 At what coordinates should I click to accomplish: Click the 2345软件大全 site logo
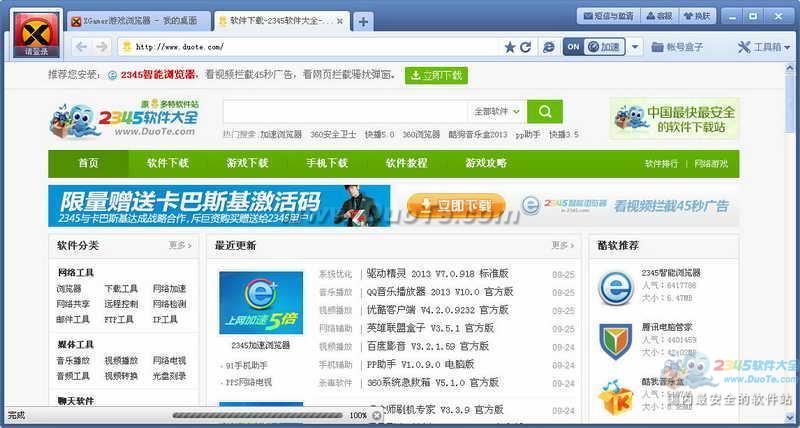(124, 119)
